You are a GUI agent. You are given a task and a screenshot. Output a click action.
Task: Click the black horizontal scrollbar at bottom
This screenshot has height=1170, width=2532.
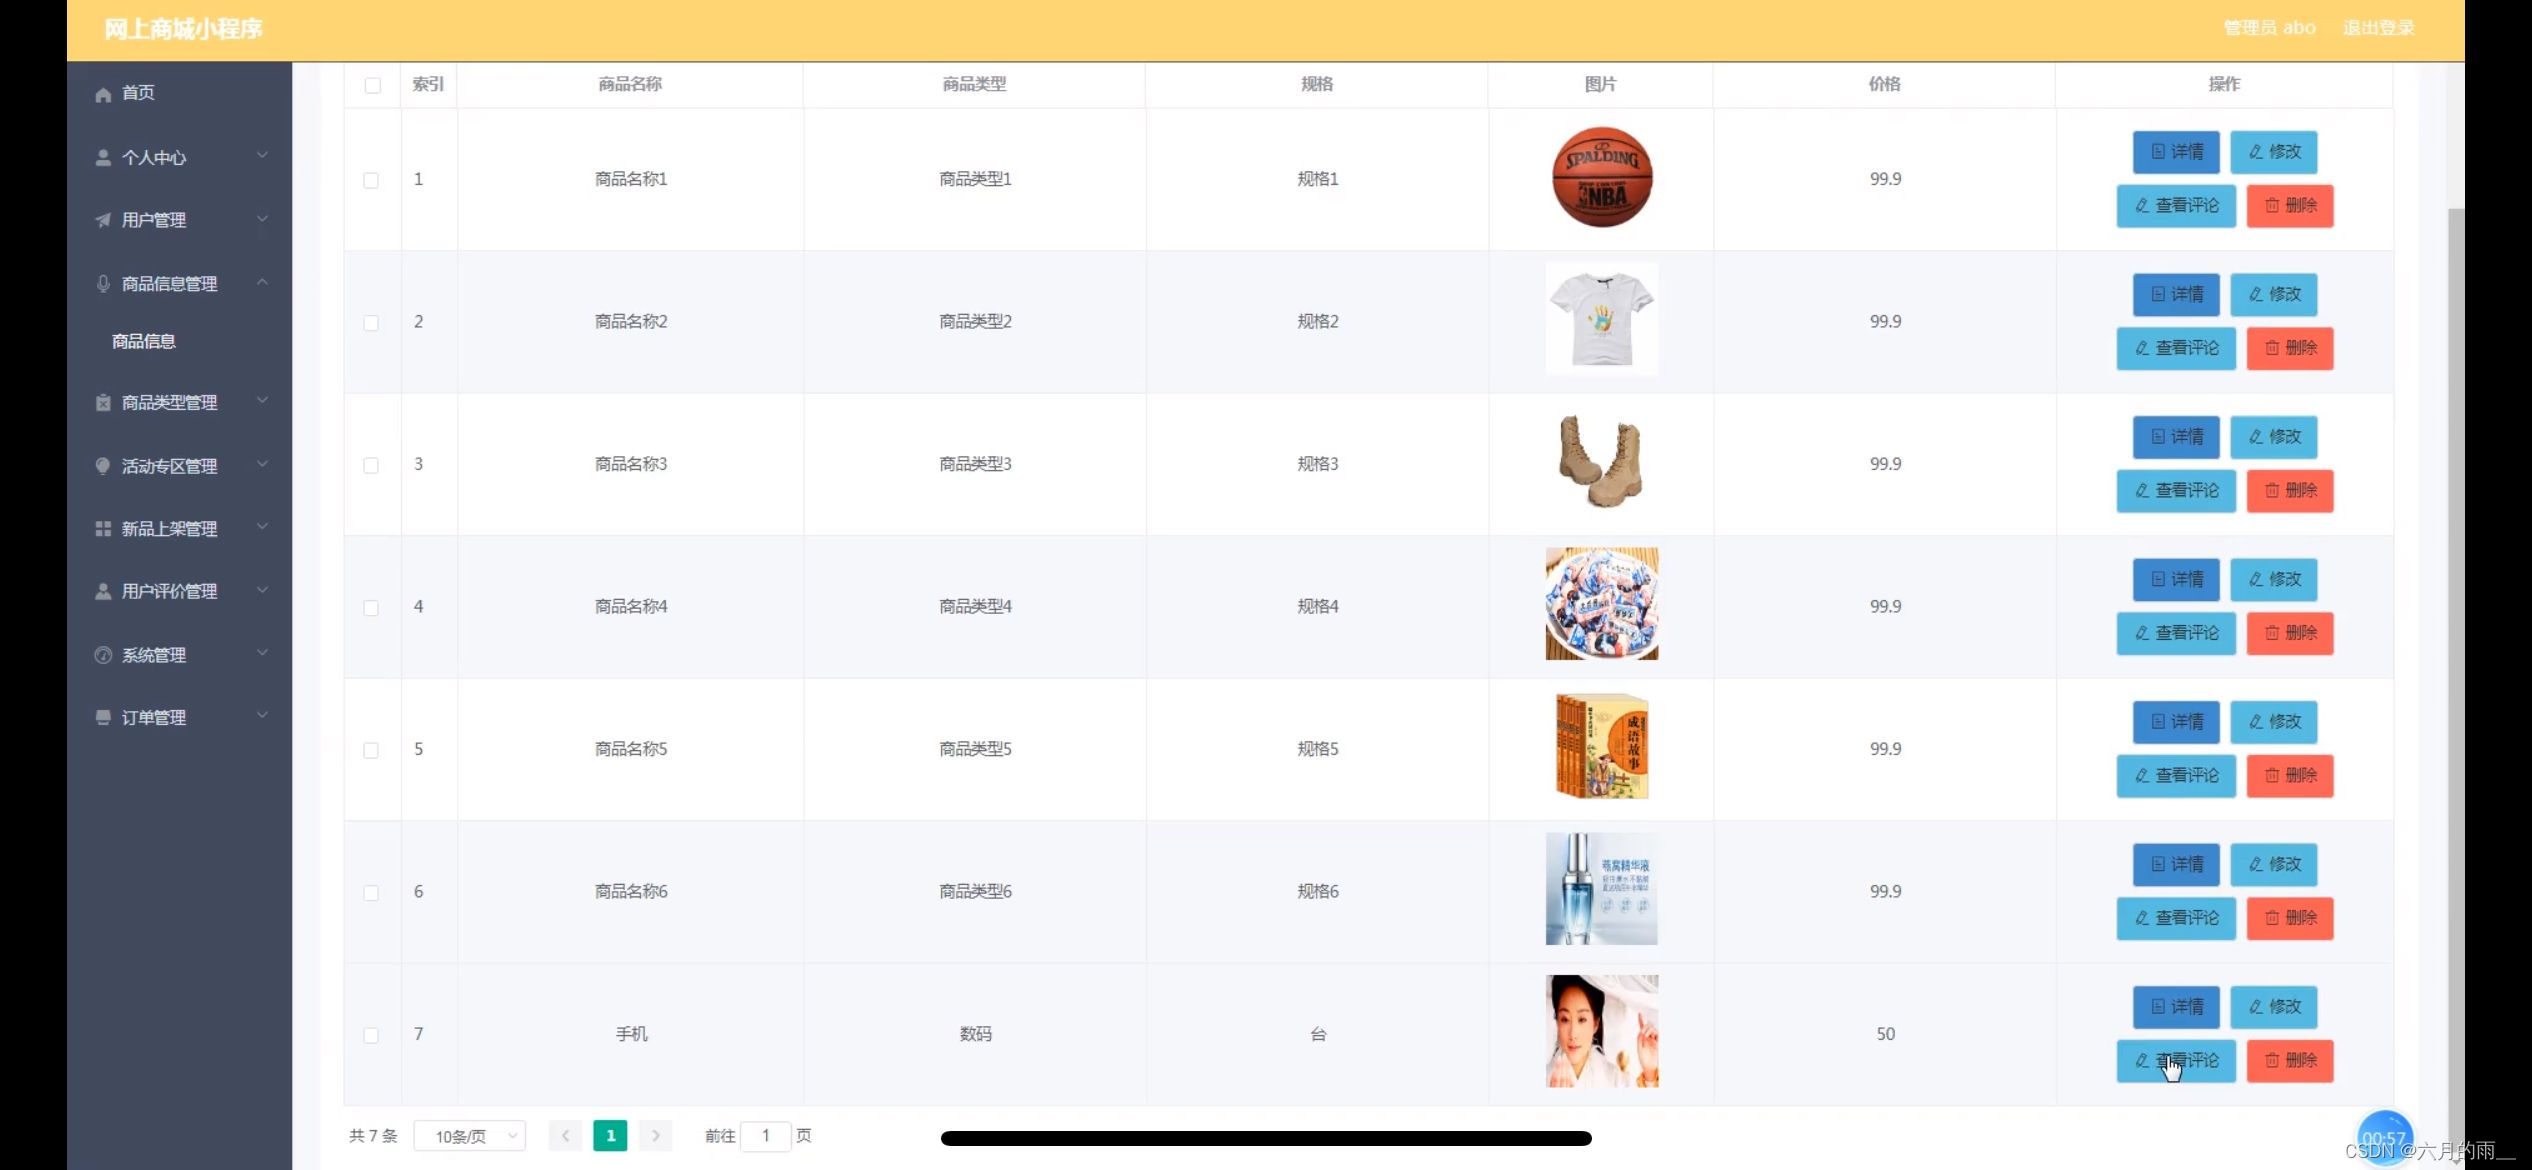click(1265, 1138)
